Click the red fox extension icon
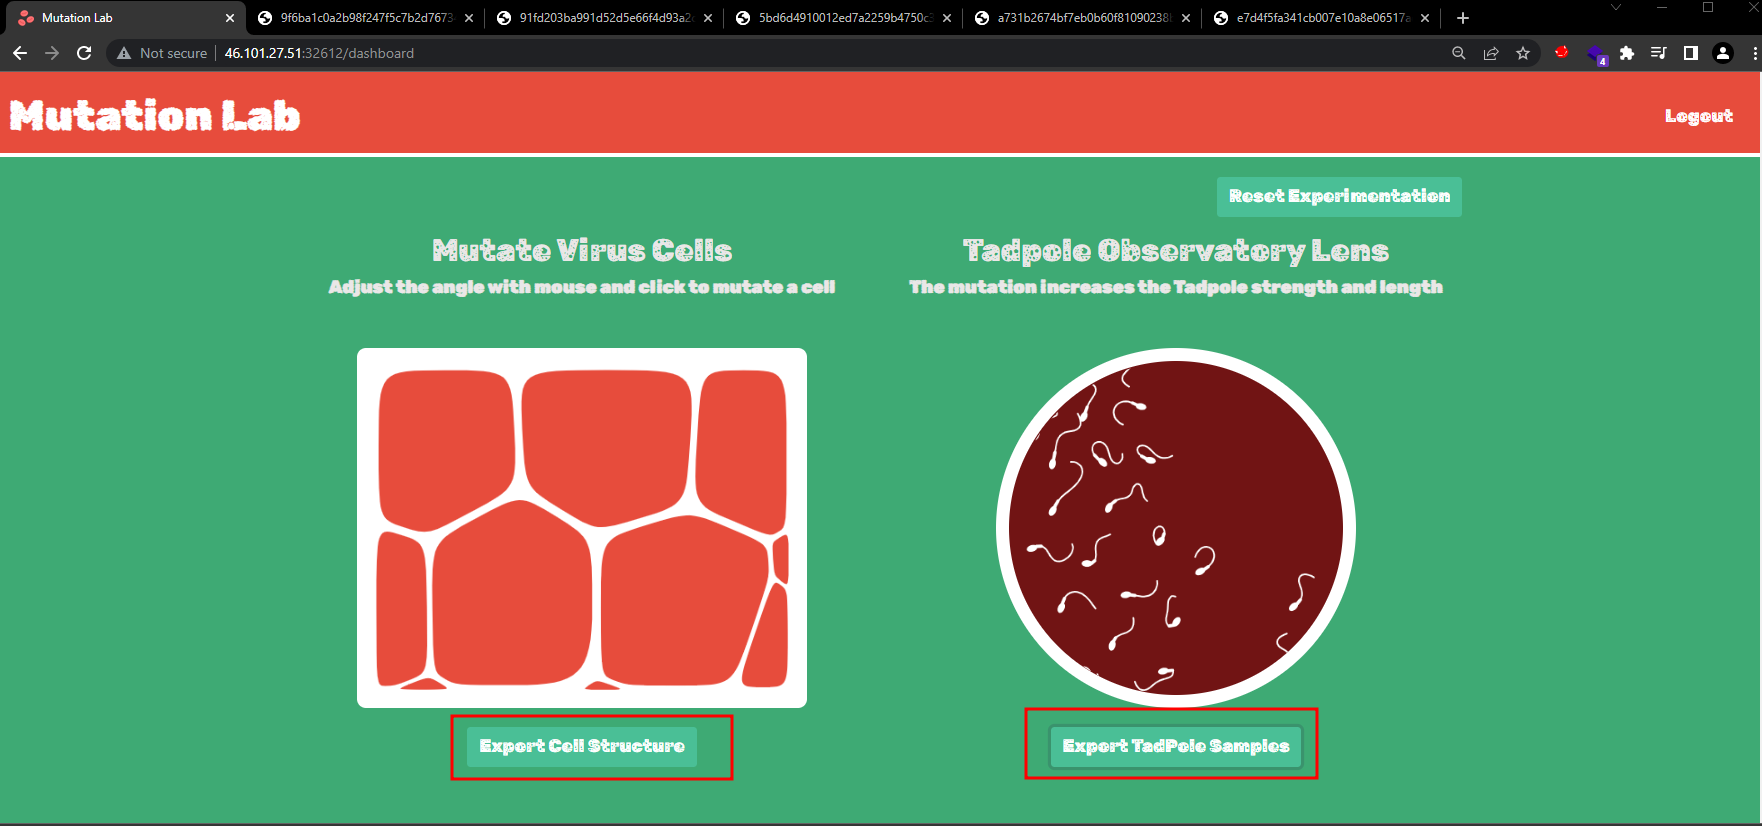Viewport: 1762px width, 826px height. (x=1562, y=52)
